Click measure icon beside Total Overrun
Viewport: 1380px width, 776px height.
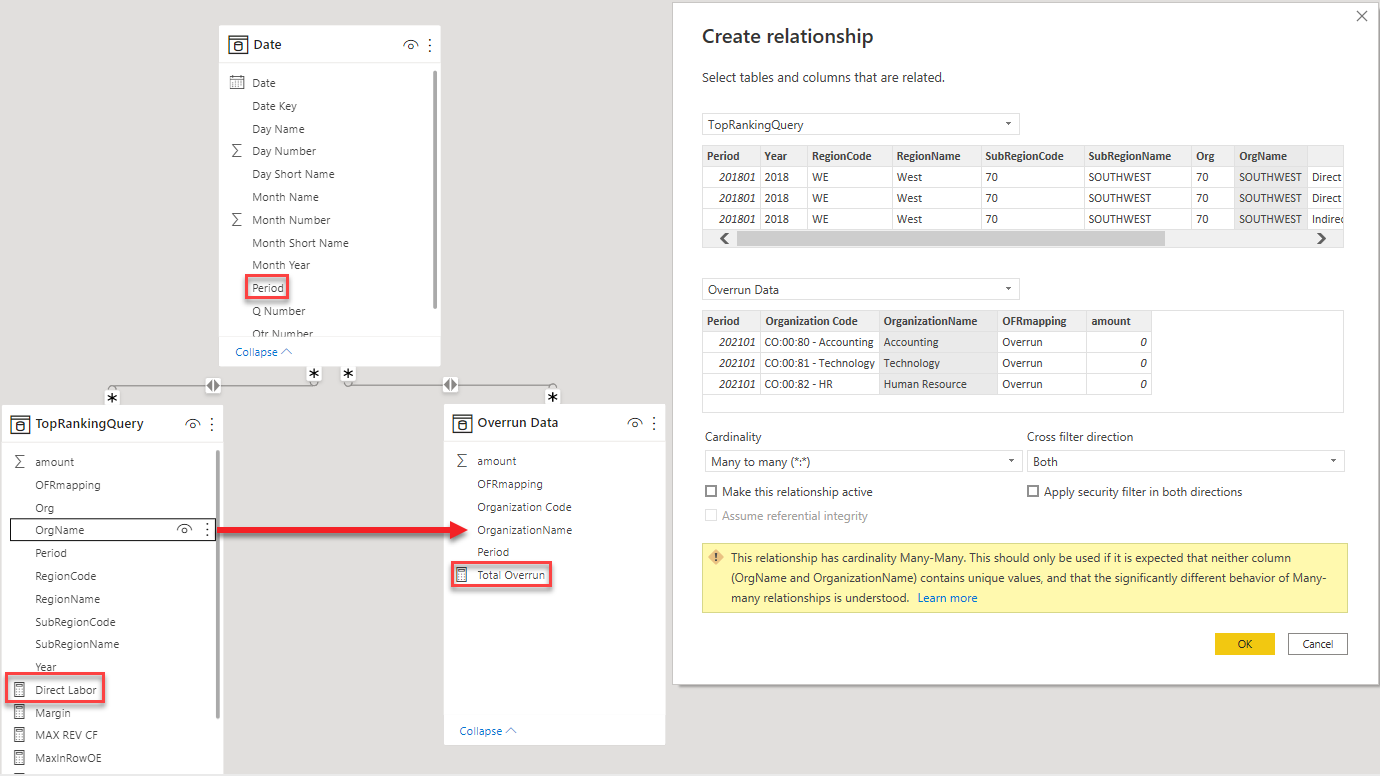(461, 575)
